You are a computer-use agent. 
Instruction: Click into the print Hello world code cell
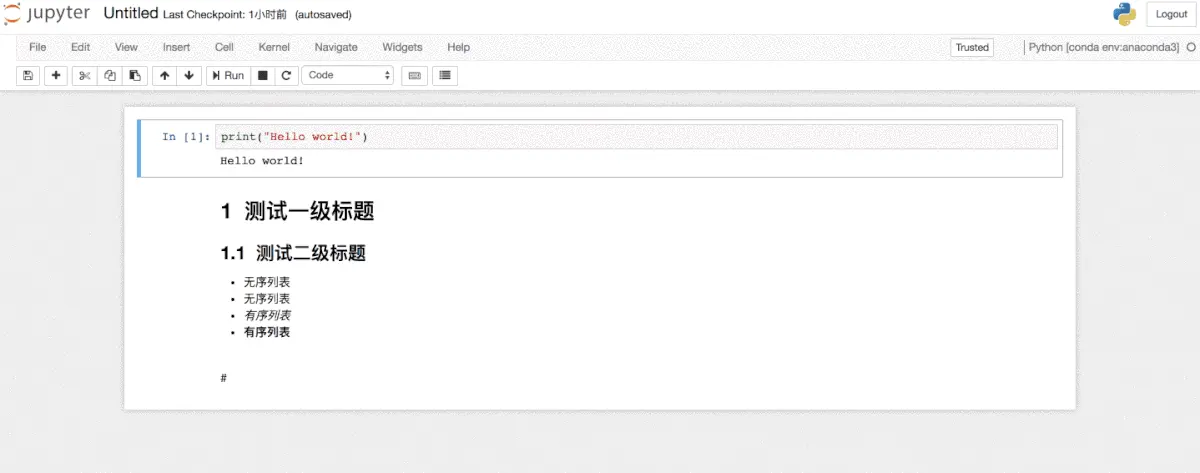click(x=636, y=137)
